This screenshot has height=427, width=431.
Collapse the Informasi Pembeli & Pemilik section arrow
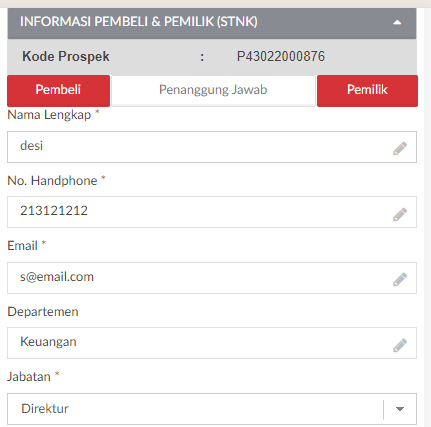click(397, 22)
